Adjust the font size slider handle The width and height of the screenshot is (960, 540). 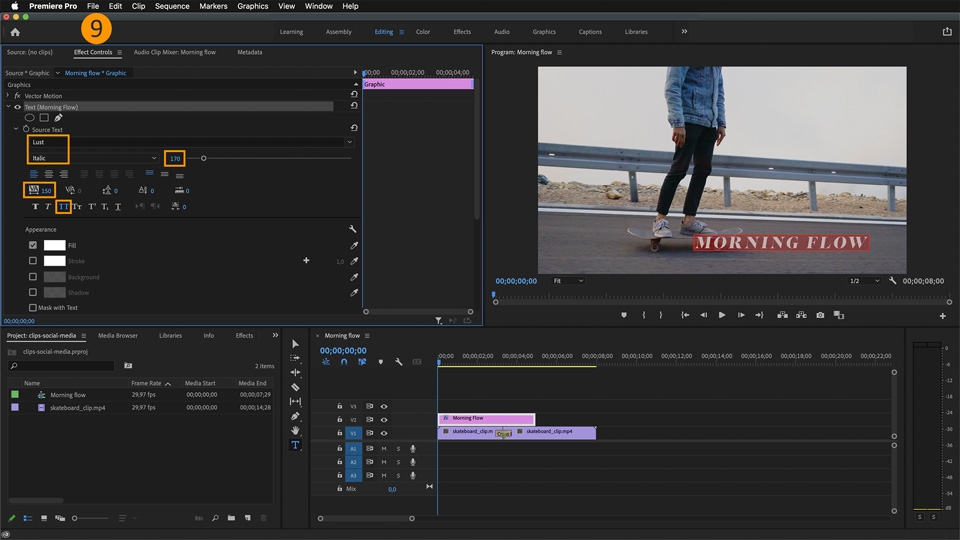coord(203,159)
